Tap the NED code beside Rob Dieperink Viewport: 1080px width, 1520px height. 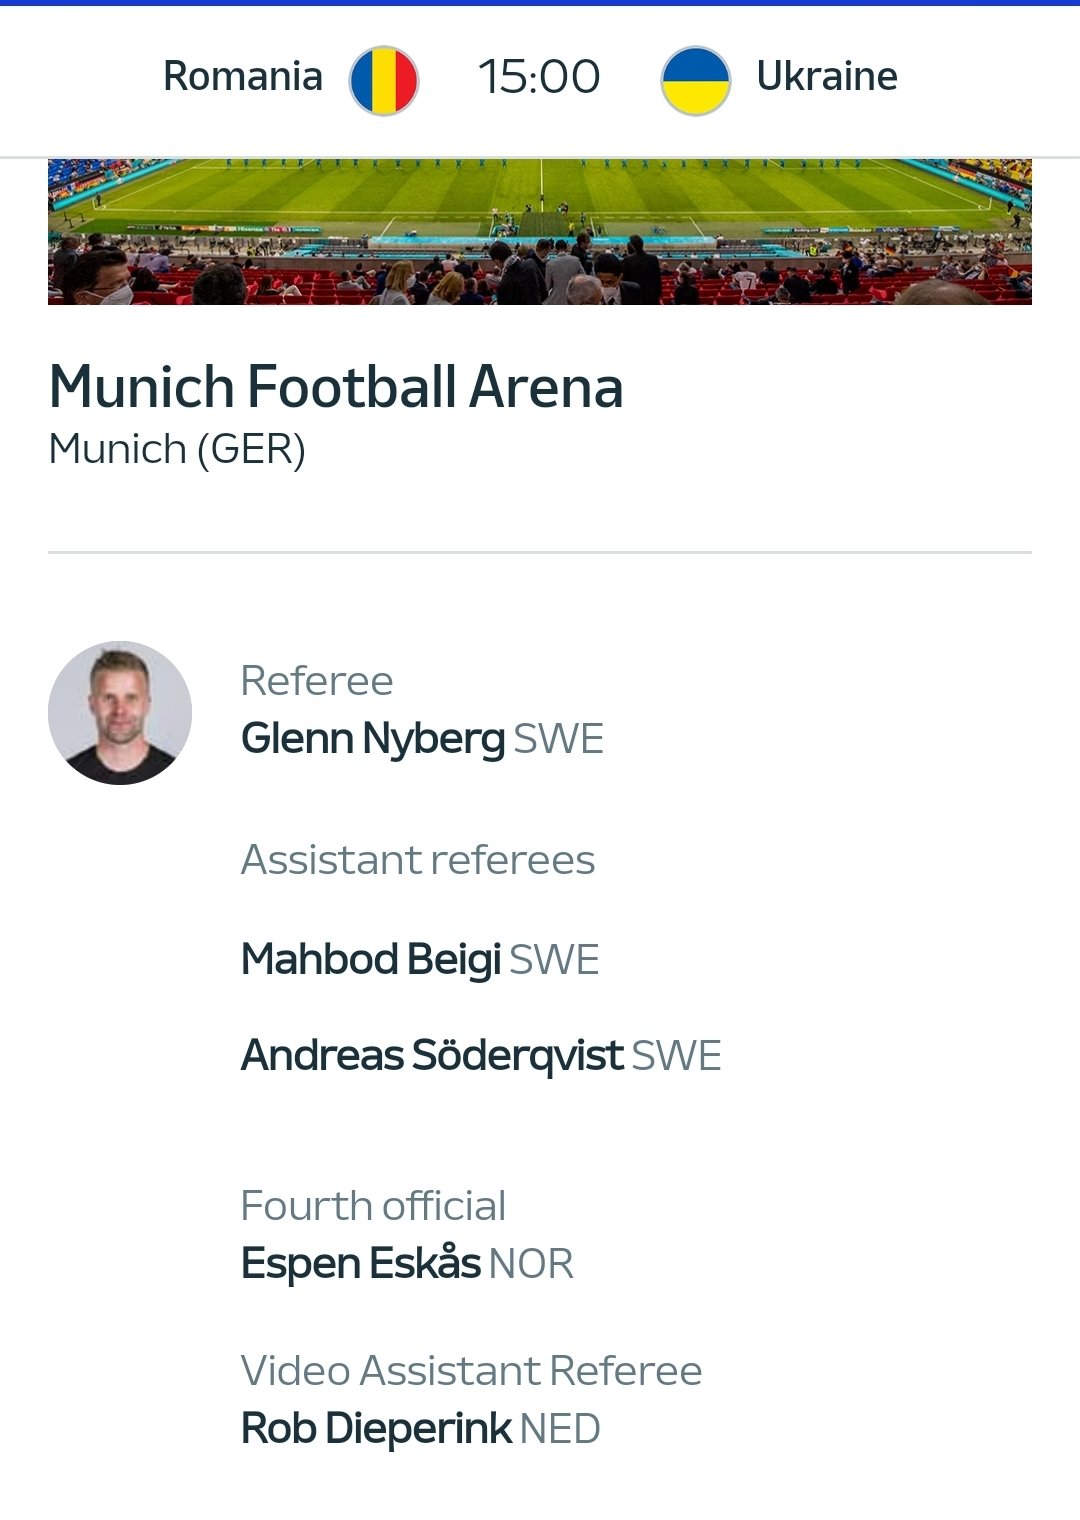[560, 1429]
